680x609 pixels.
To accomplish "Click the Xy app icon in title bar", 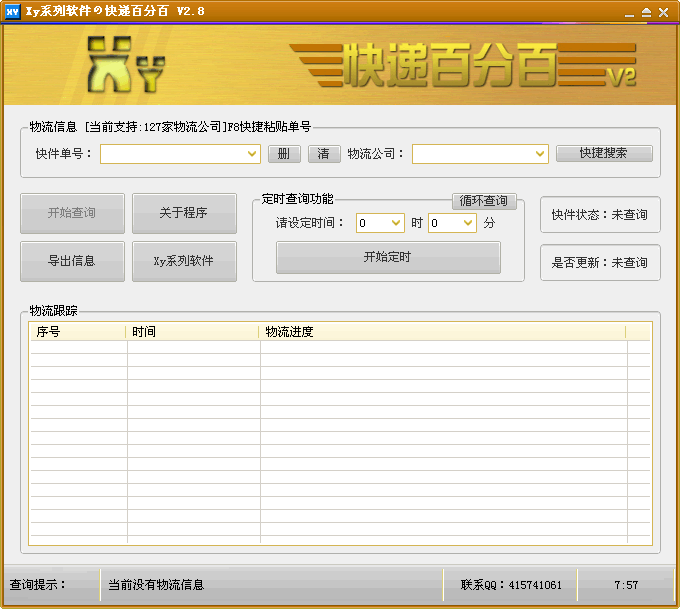I will click(x=13, y=11).
